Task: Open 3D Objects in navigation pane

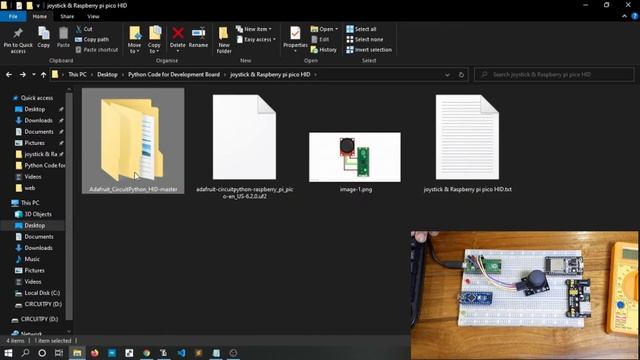Action: [38, 214]
